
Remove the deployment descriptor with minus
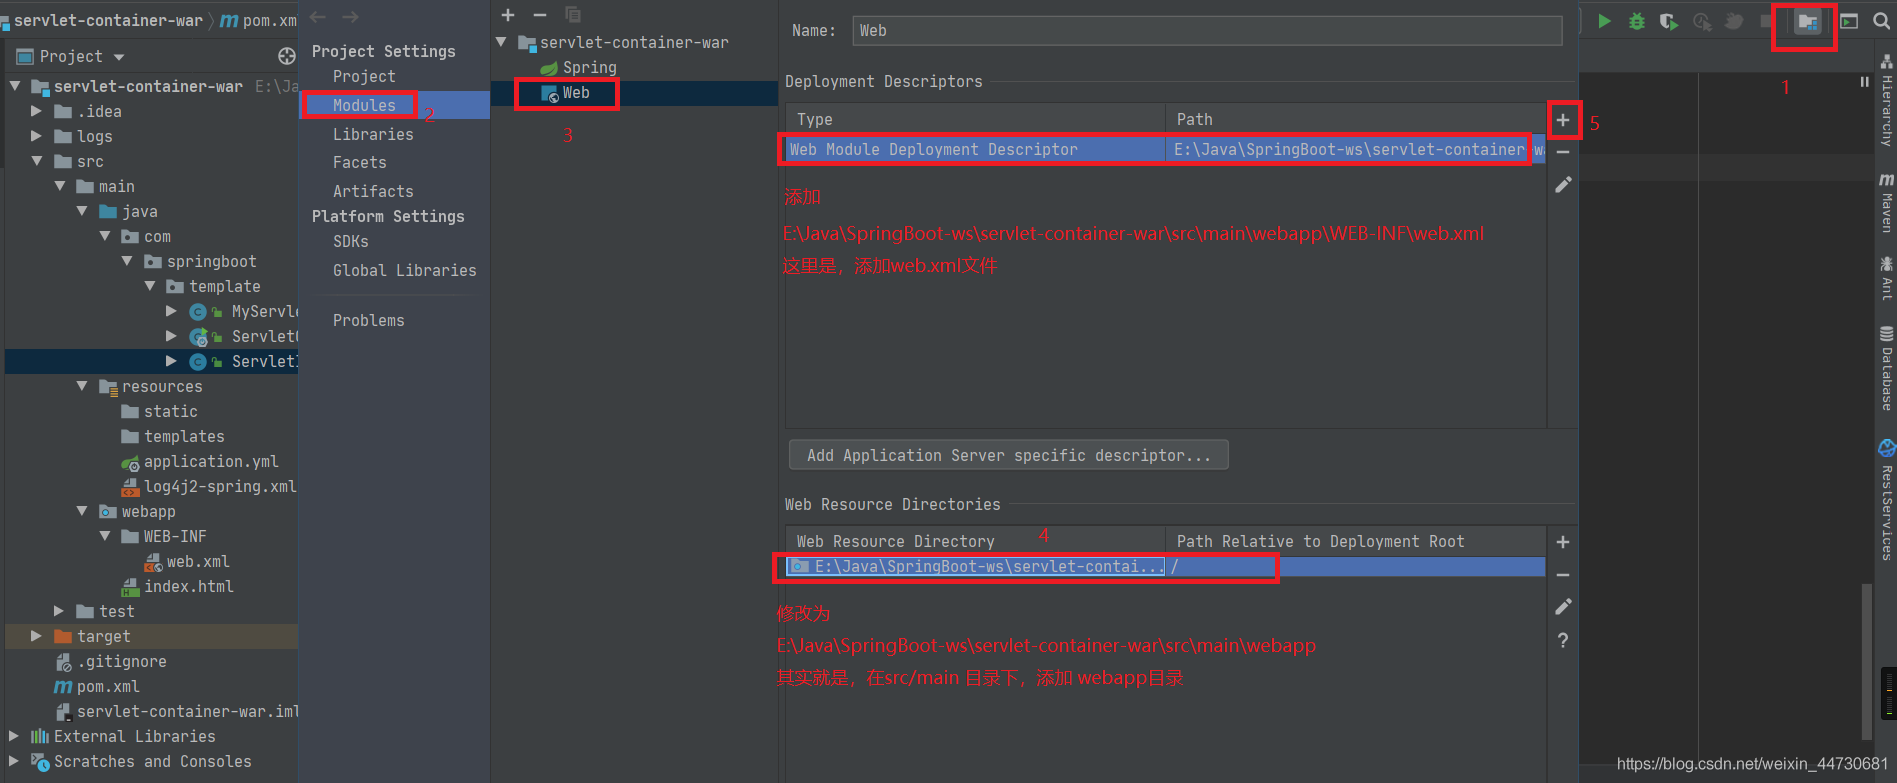click(x=1563, y=152)
